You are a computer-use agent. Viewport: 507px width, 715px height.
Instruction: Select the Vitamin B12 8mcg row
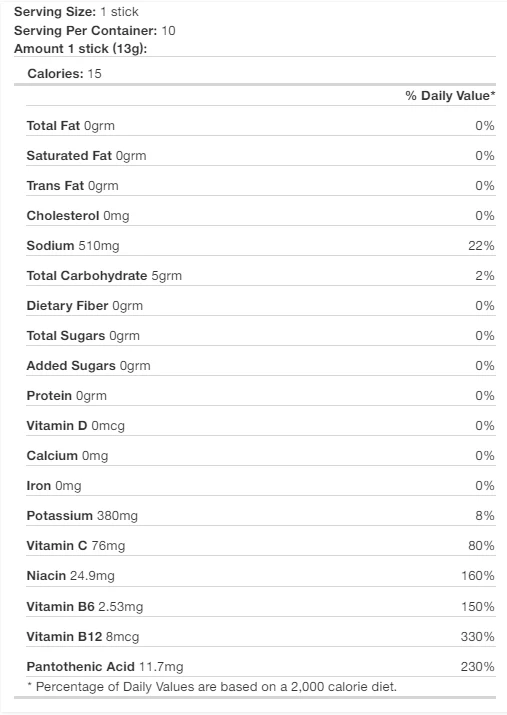click(261, 637)
